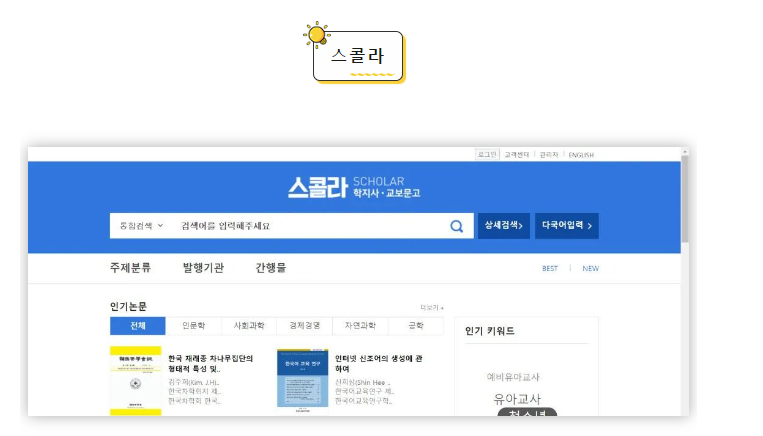Click keyword 유아교사
Viewport: 763px width, 436px height.
[517, 399]
